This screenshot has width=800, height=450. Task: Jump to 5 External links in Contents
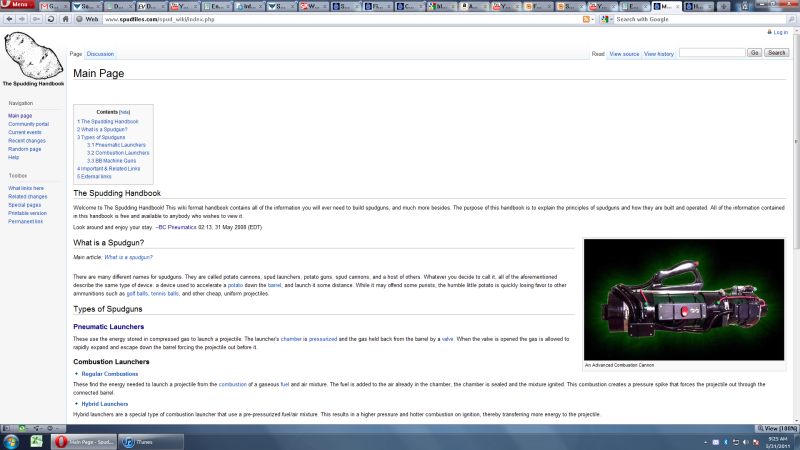[94, 177]
